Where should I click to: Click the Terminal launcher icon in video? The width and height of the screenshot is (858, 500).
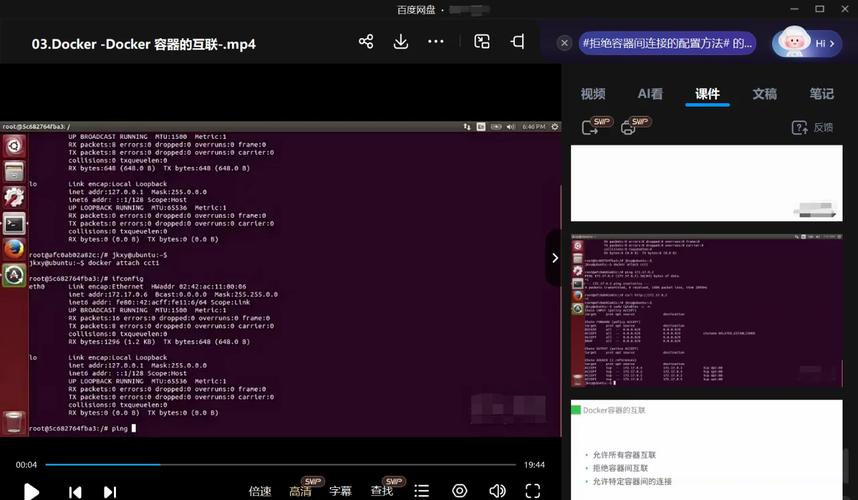tap(14, 223)
